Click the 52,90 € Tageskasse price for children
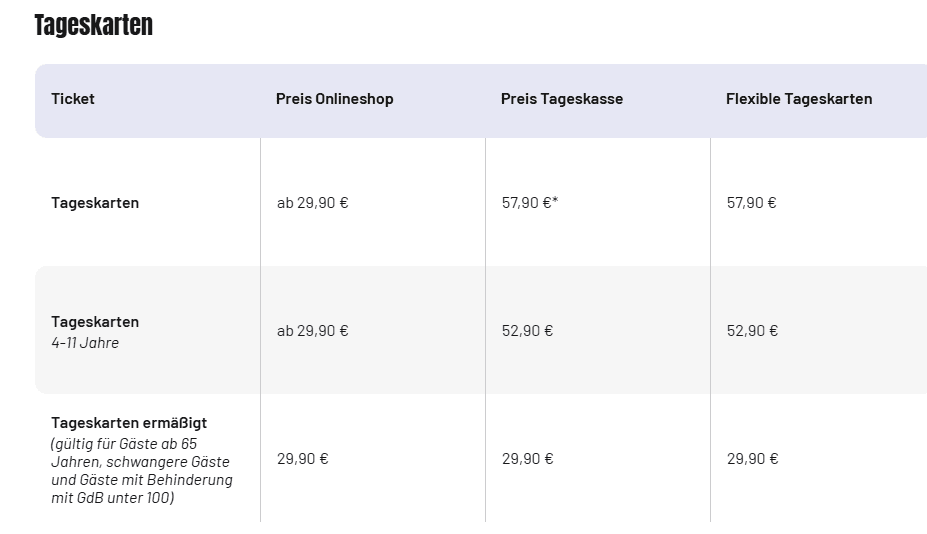 coord(527,331)
